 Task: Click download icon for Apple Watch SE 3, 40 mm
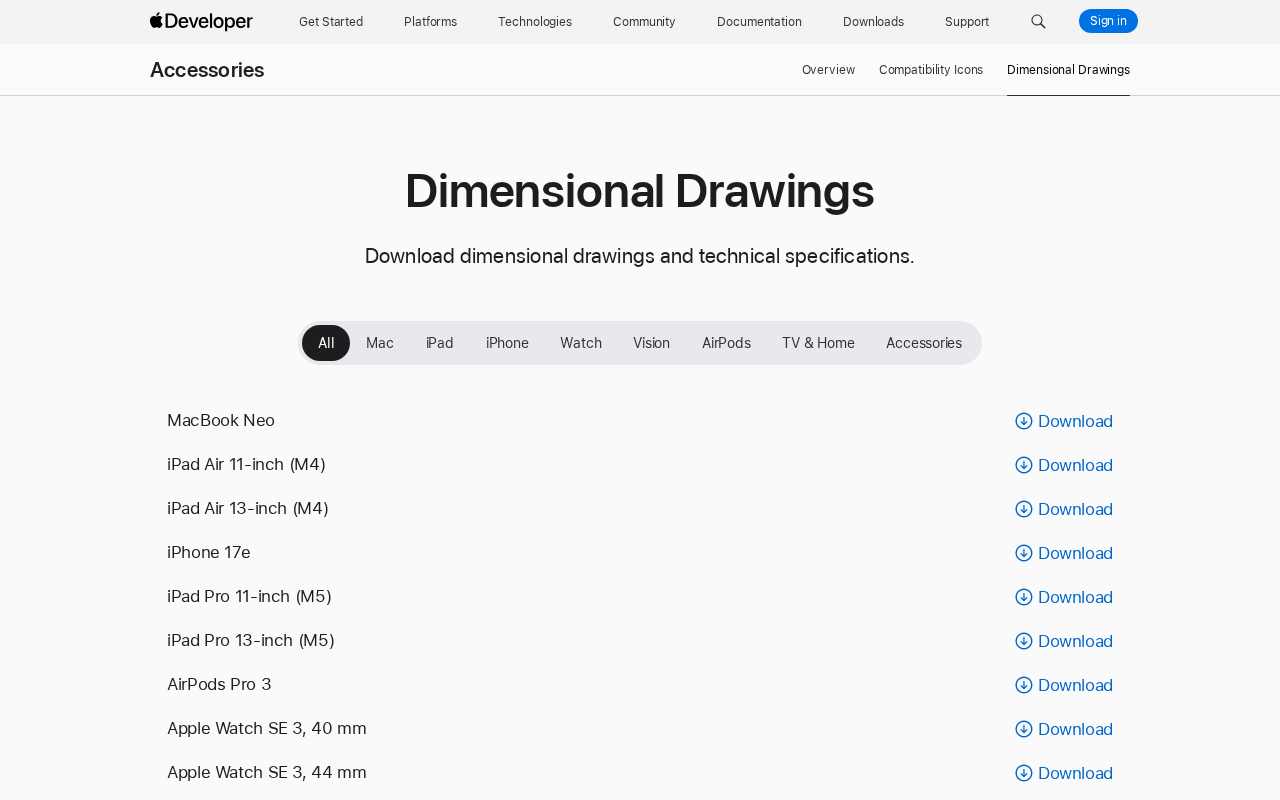(1024, 729)
